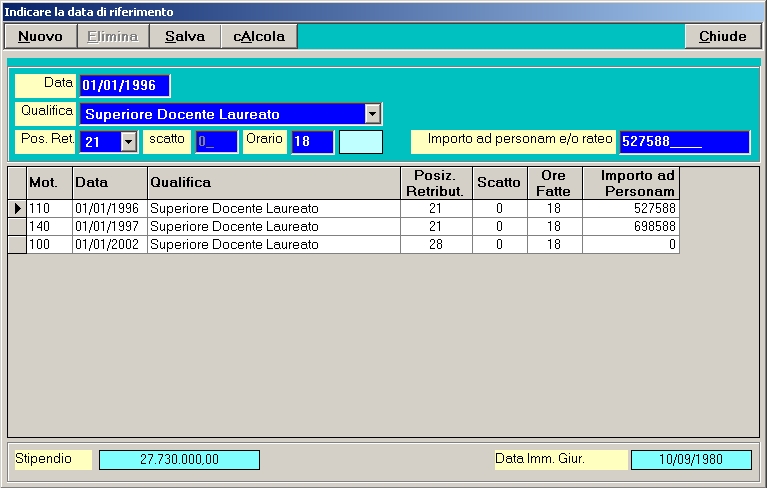Viewport: 767px width, 488px height.
Task: Click Importo cell 698588
Action: [631, 226]
